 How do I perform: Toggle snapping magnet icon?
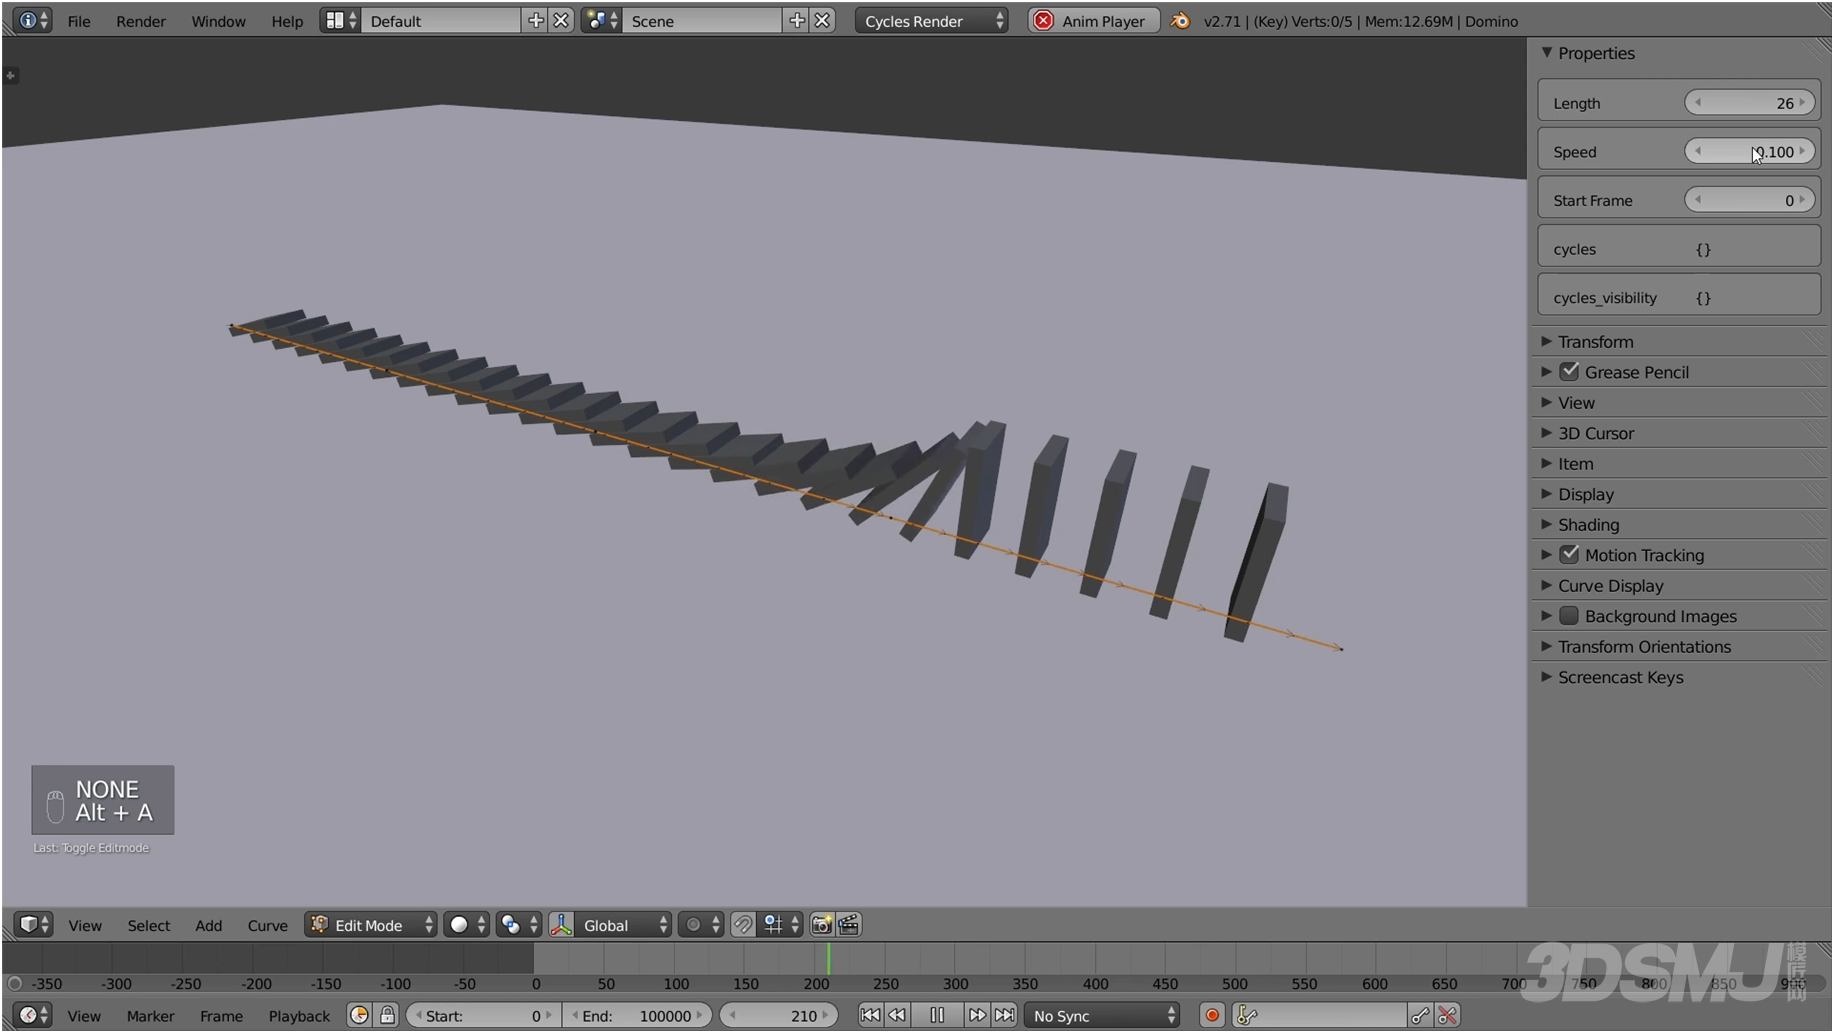(x=742, y=924)
